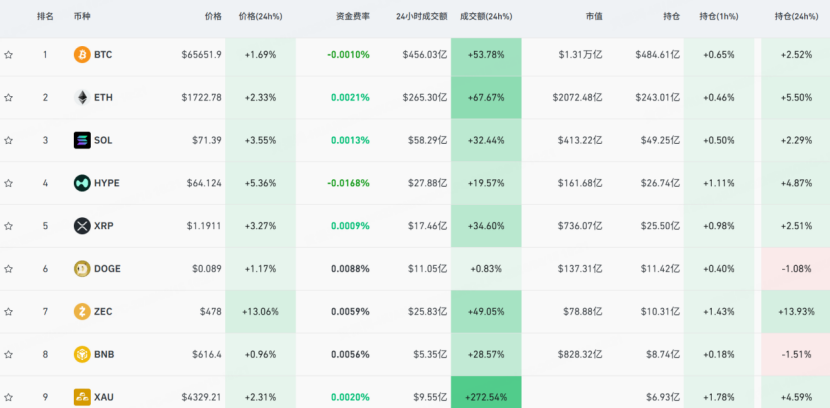Click the +272.54% XAU volume cell
The height and width of the screenshot is (408, 830).
click(486, 392)
